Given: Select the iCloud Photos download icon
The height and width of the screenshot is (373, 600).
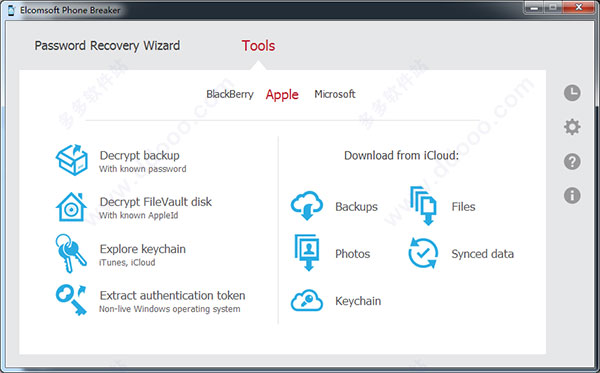Looking at the screenshot, I should 307,253.
